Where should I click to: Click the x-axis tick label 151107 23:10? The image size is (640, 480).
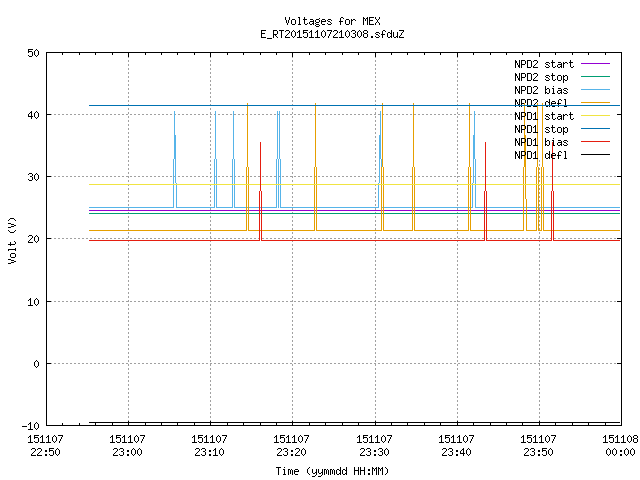click(209, 445)
